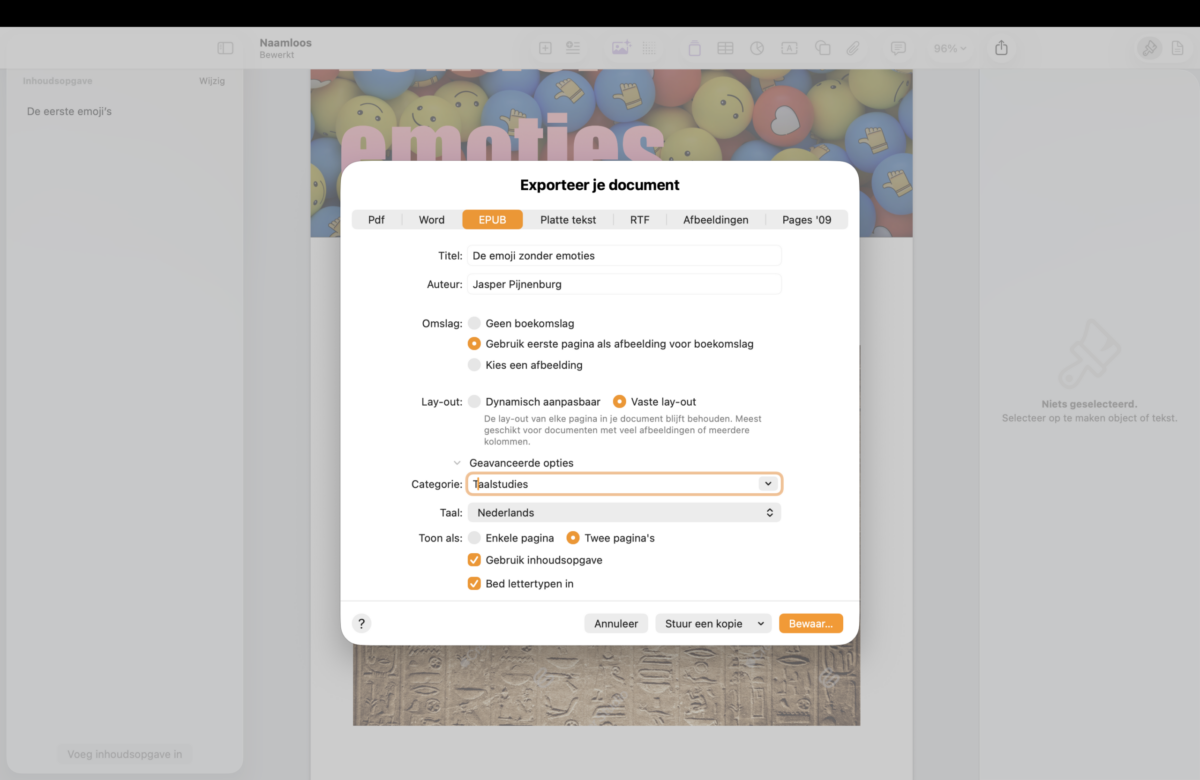
Task: Open the Categorie combo box arrow
Action: point(767,484)
